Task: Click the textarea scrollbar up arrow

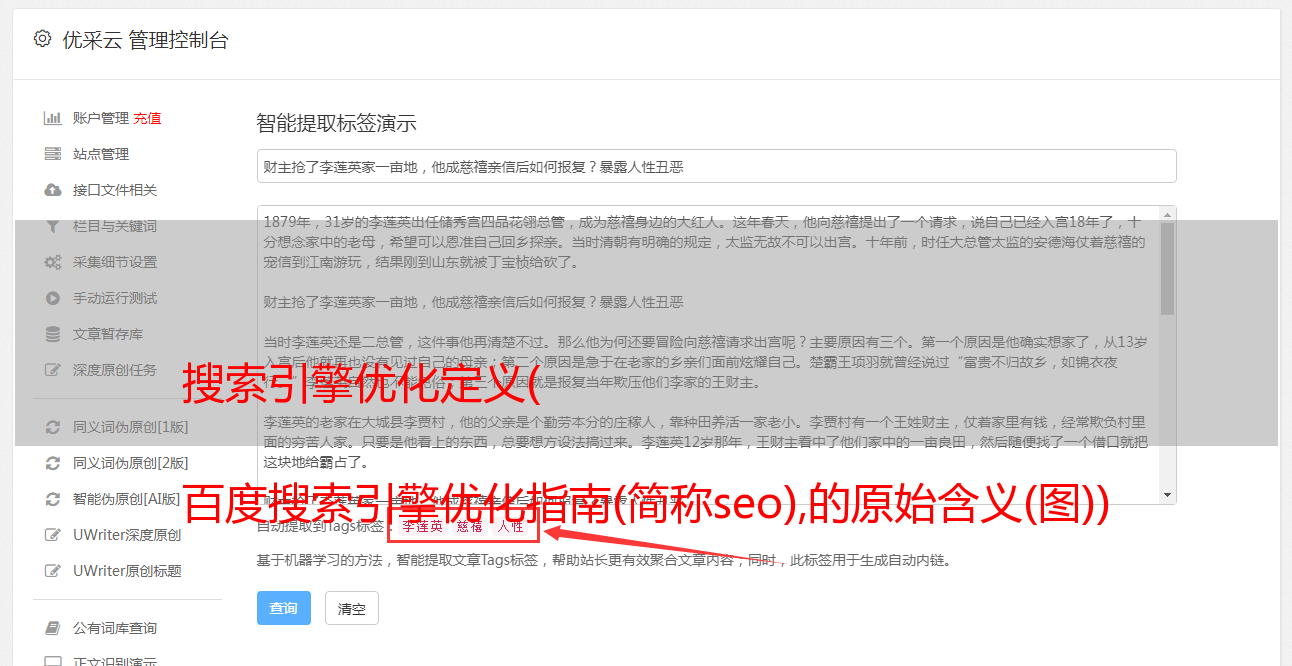Action: [x=1167, y=214]
